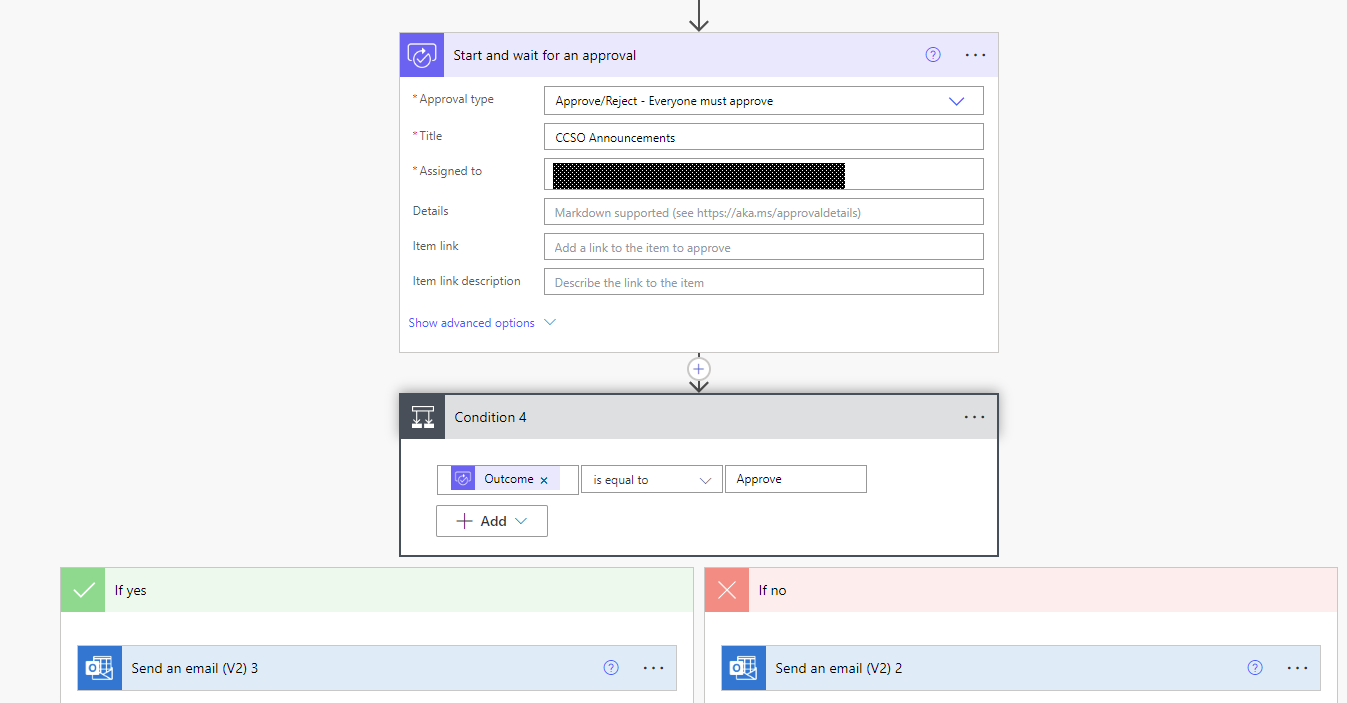
Task: Click the Condition 4 icon
Action: click(423, 417)
